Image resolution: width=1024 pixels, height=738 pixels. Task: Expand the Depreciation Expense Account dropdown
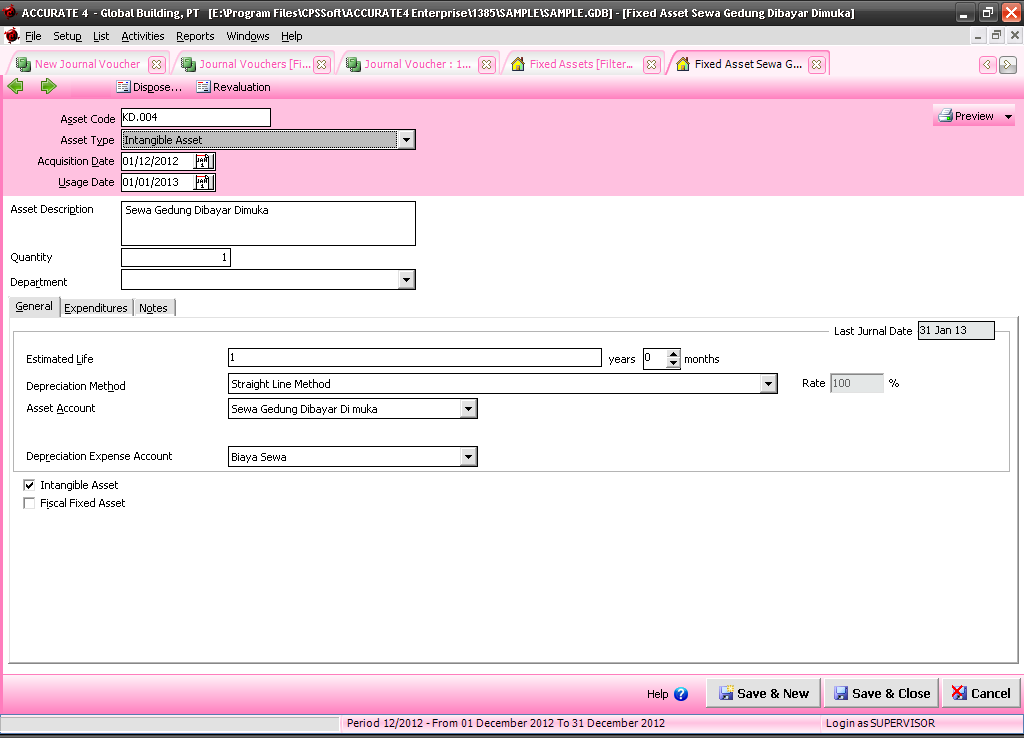(467, 457)
